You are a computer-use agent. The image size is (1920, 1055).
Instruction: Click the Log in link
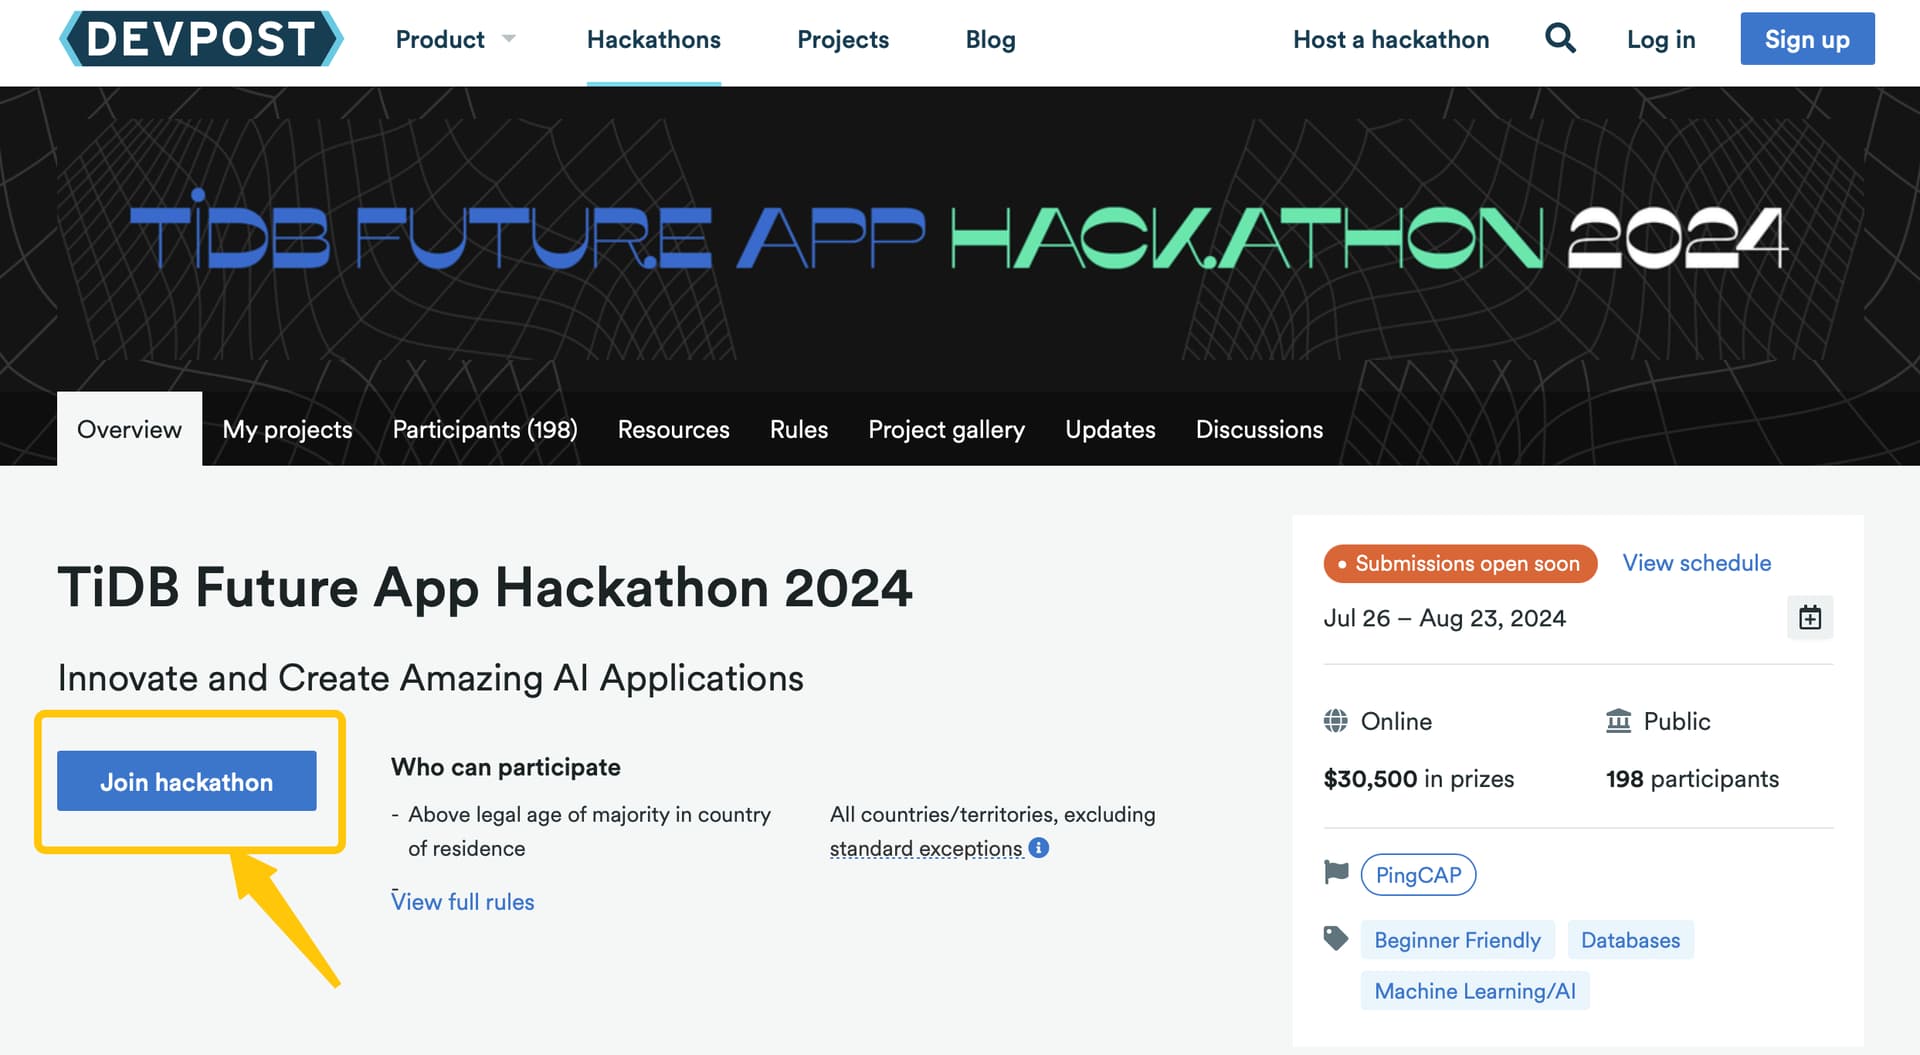(x=1661, y=39)
